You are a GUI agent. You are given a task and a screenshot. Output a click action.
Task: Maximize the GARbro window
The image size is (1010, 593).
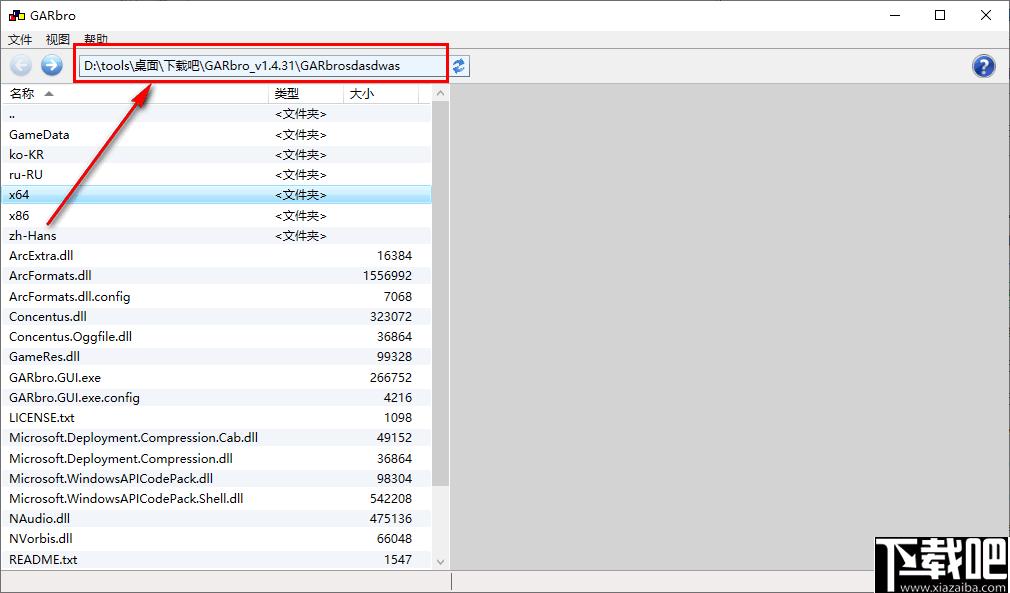[x=940, y=16]
